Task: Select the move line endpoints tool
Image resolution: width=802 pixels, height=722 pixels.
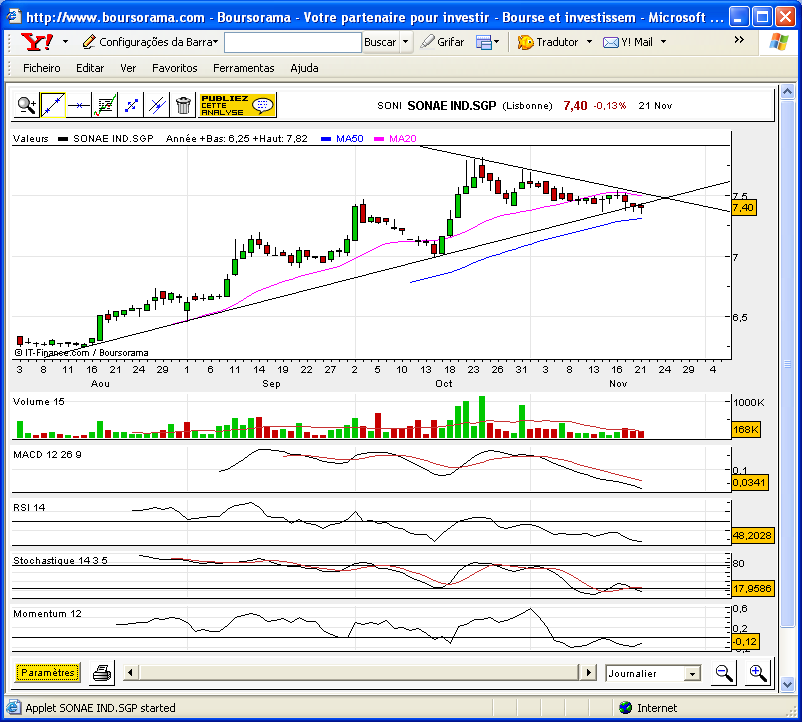Action: pyautogui.click(x=131, y=105)
